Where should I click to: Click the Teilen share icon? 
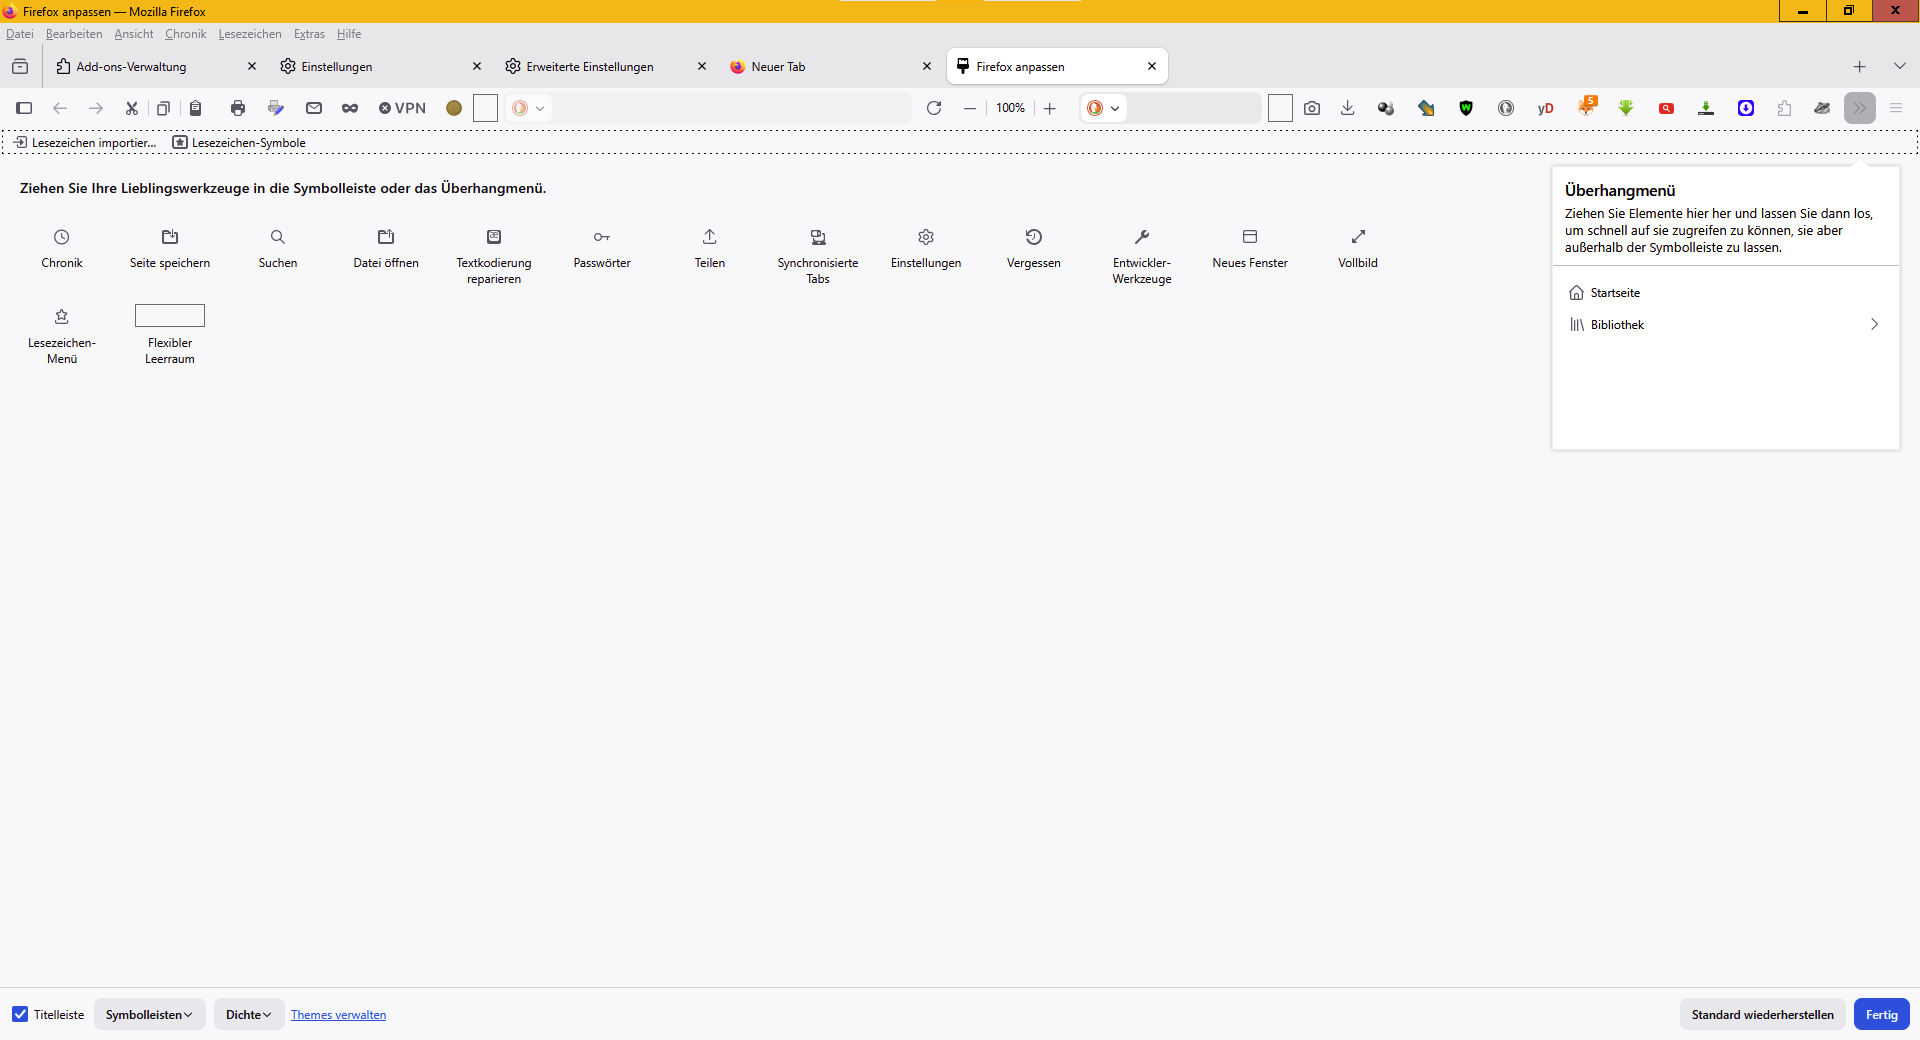(x=710, y=237)
